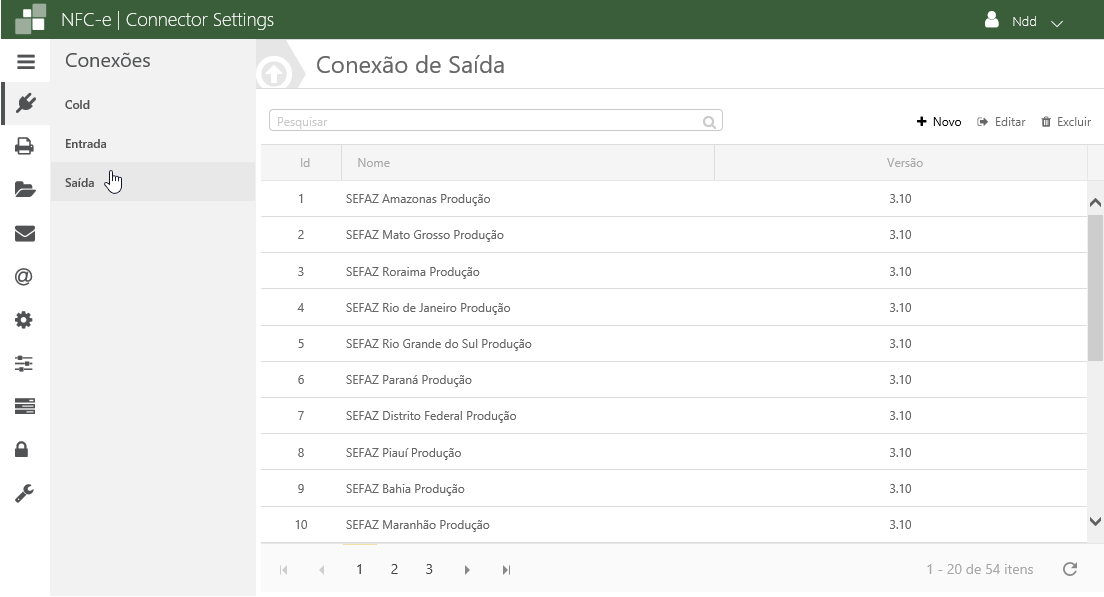Open the gear settings icon in sidebar
1104x597 pixels.
click(25, 321)
